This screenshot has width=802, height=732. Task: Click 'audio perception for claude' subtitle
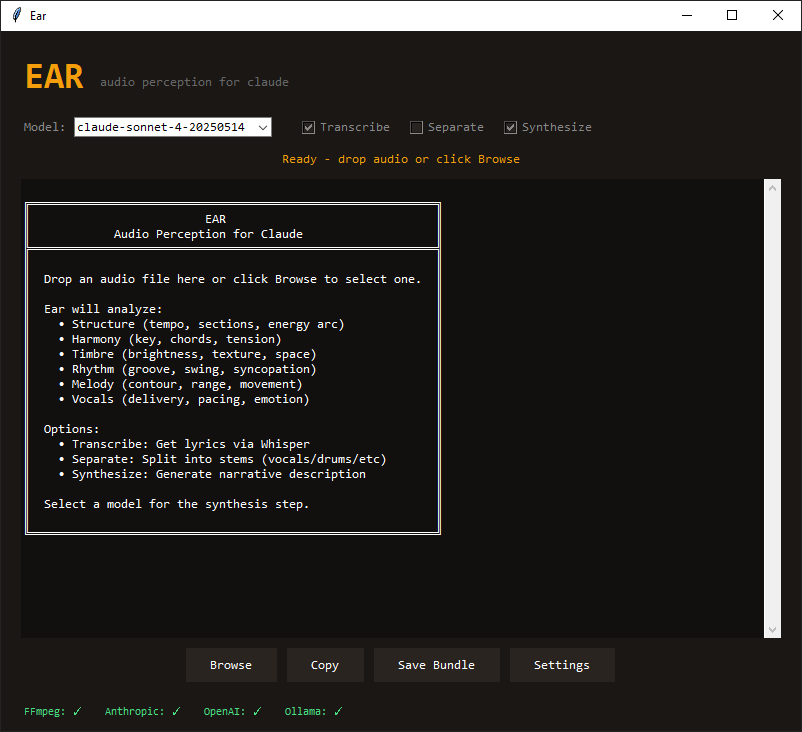[x=194, y=82]
